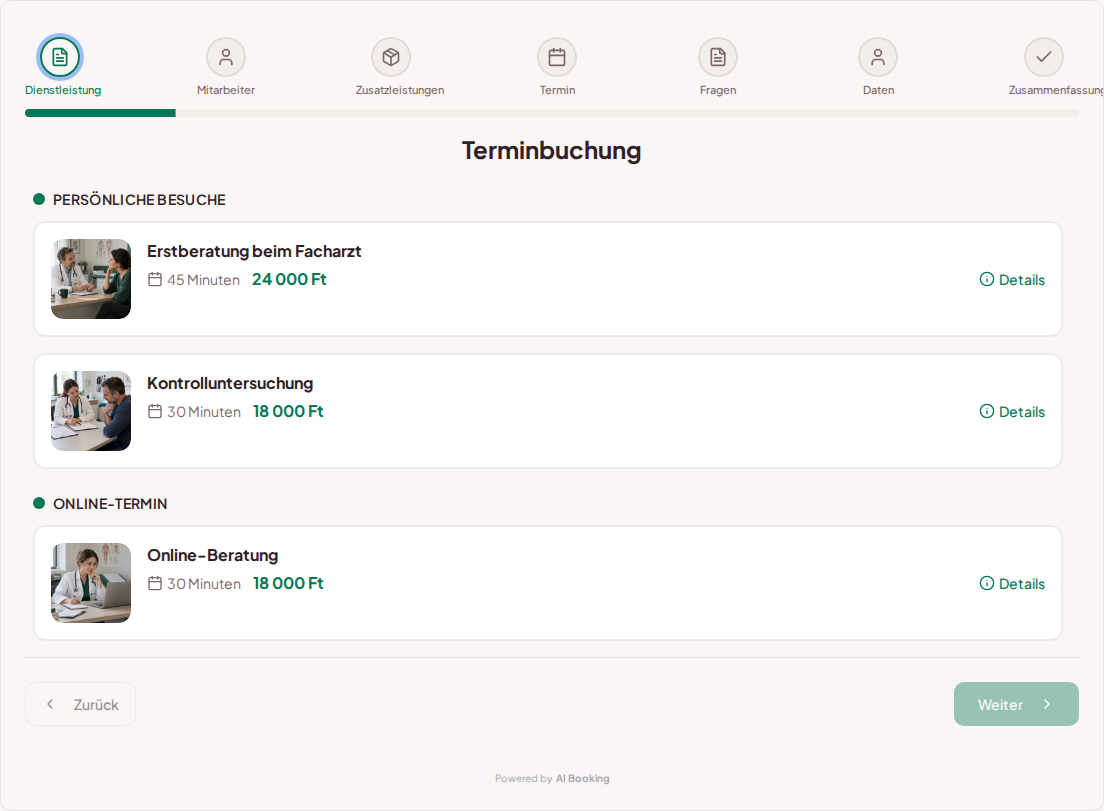1104x811 pixels.
Task: Click the green booking progress bar
Action: 100,113
